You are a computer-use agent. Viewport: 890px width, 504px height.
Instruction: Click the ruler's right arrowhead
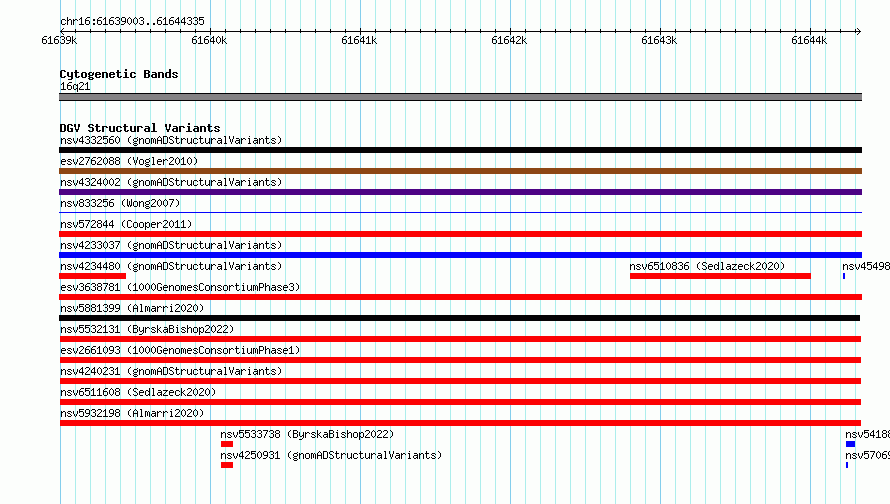pyautogui.click(x=858, y=31)
